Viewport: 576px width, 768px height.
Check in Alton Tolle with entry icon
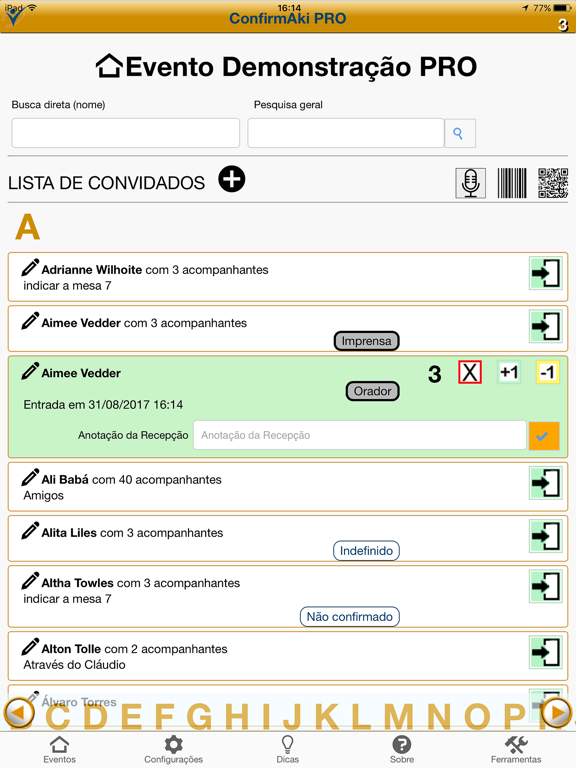546,652
